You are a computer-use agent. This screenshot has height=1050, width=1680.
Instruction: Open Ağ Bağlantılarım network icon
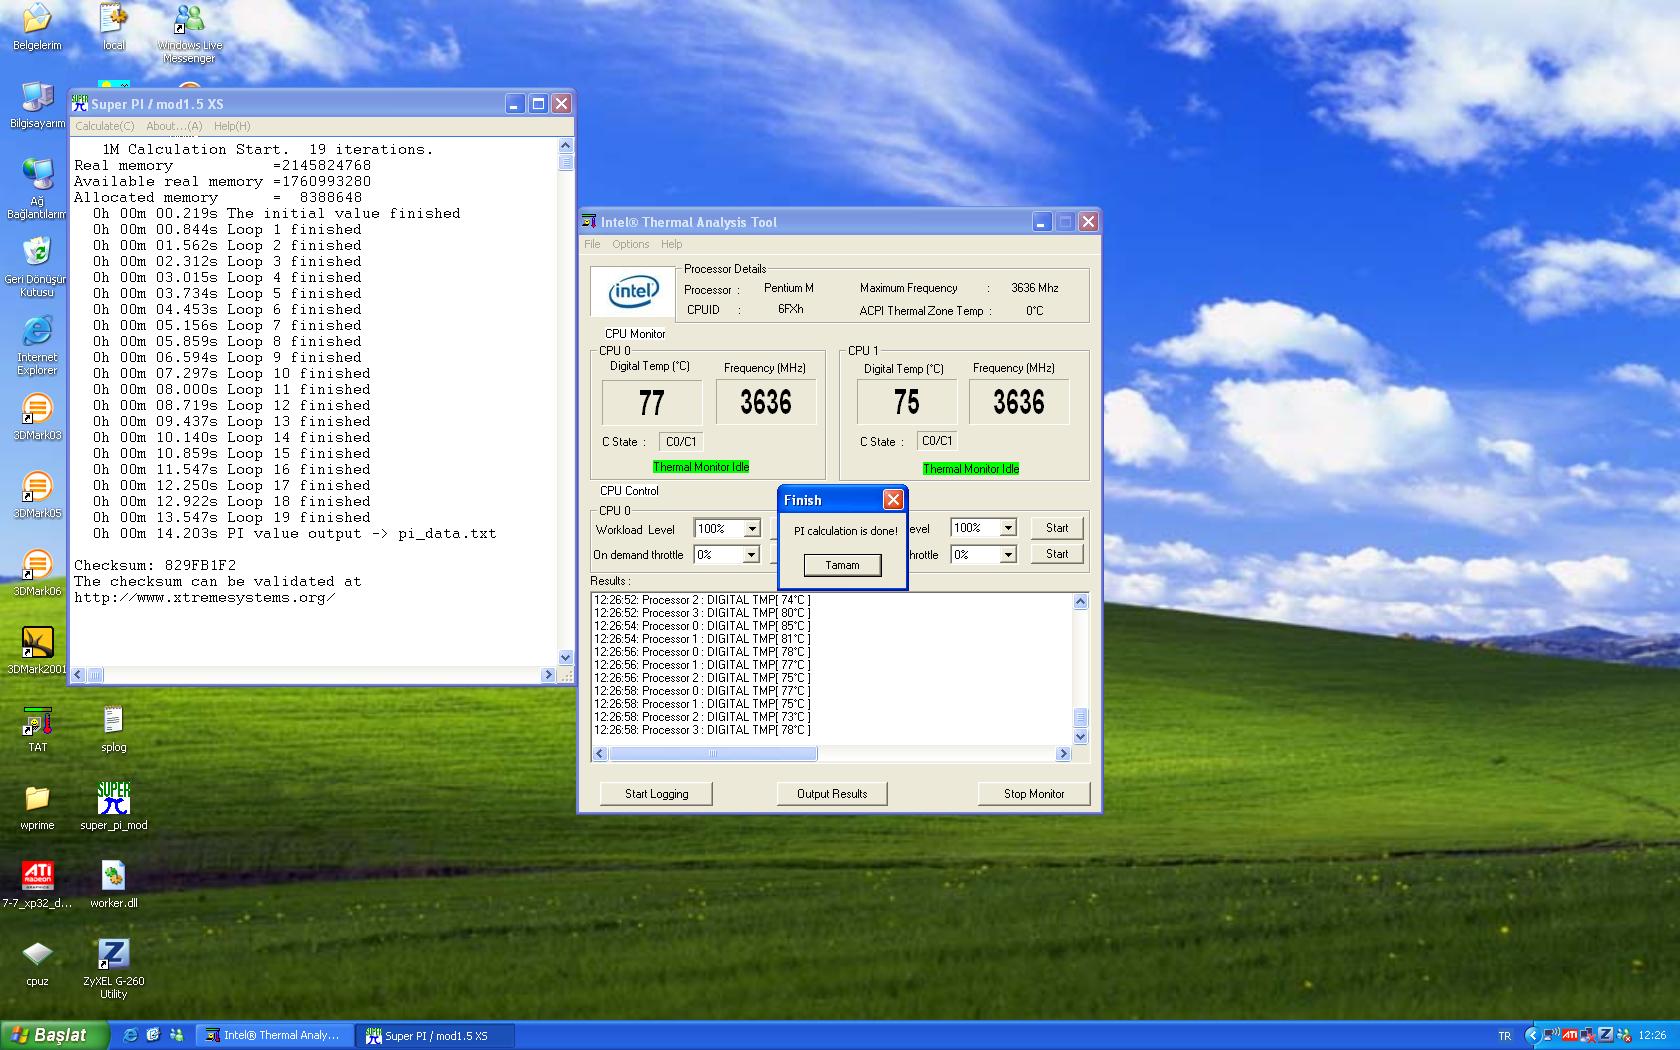[37, 188]
